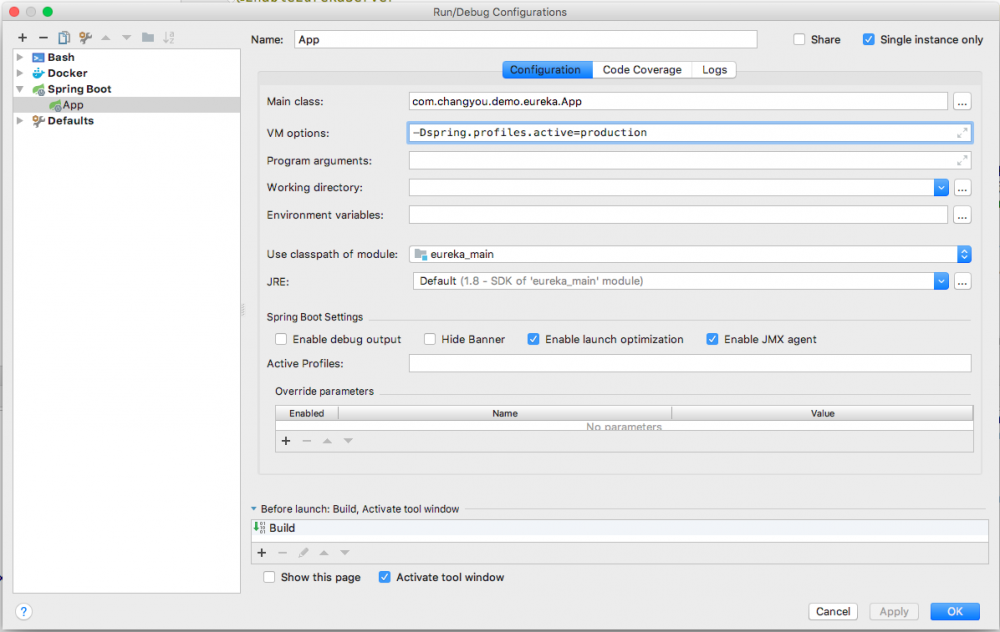Expand the Defaults tree node
Image resolution: width=1000 pixels, height=632 pixels.
pos(20,121)
